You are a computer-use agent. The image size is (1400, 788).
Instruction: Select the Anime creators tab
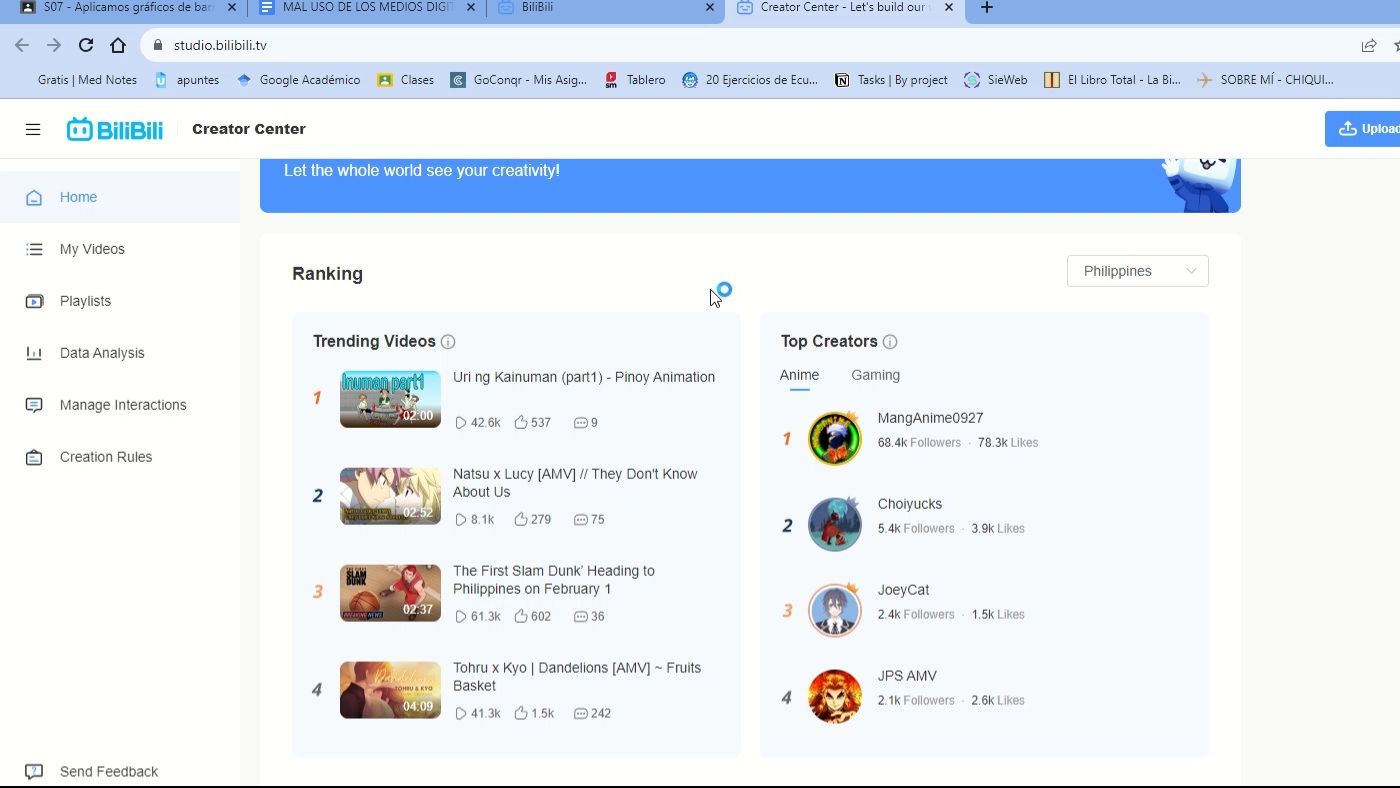click(x=799, y=375)
